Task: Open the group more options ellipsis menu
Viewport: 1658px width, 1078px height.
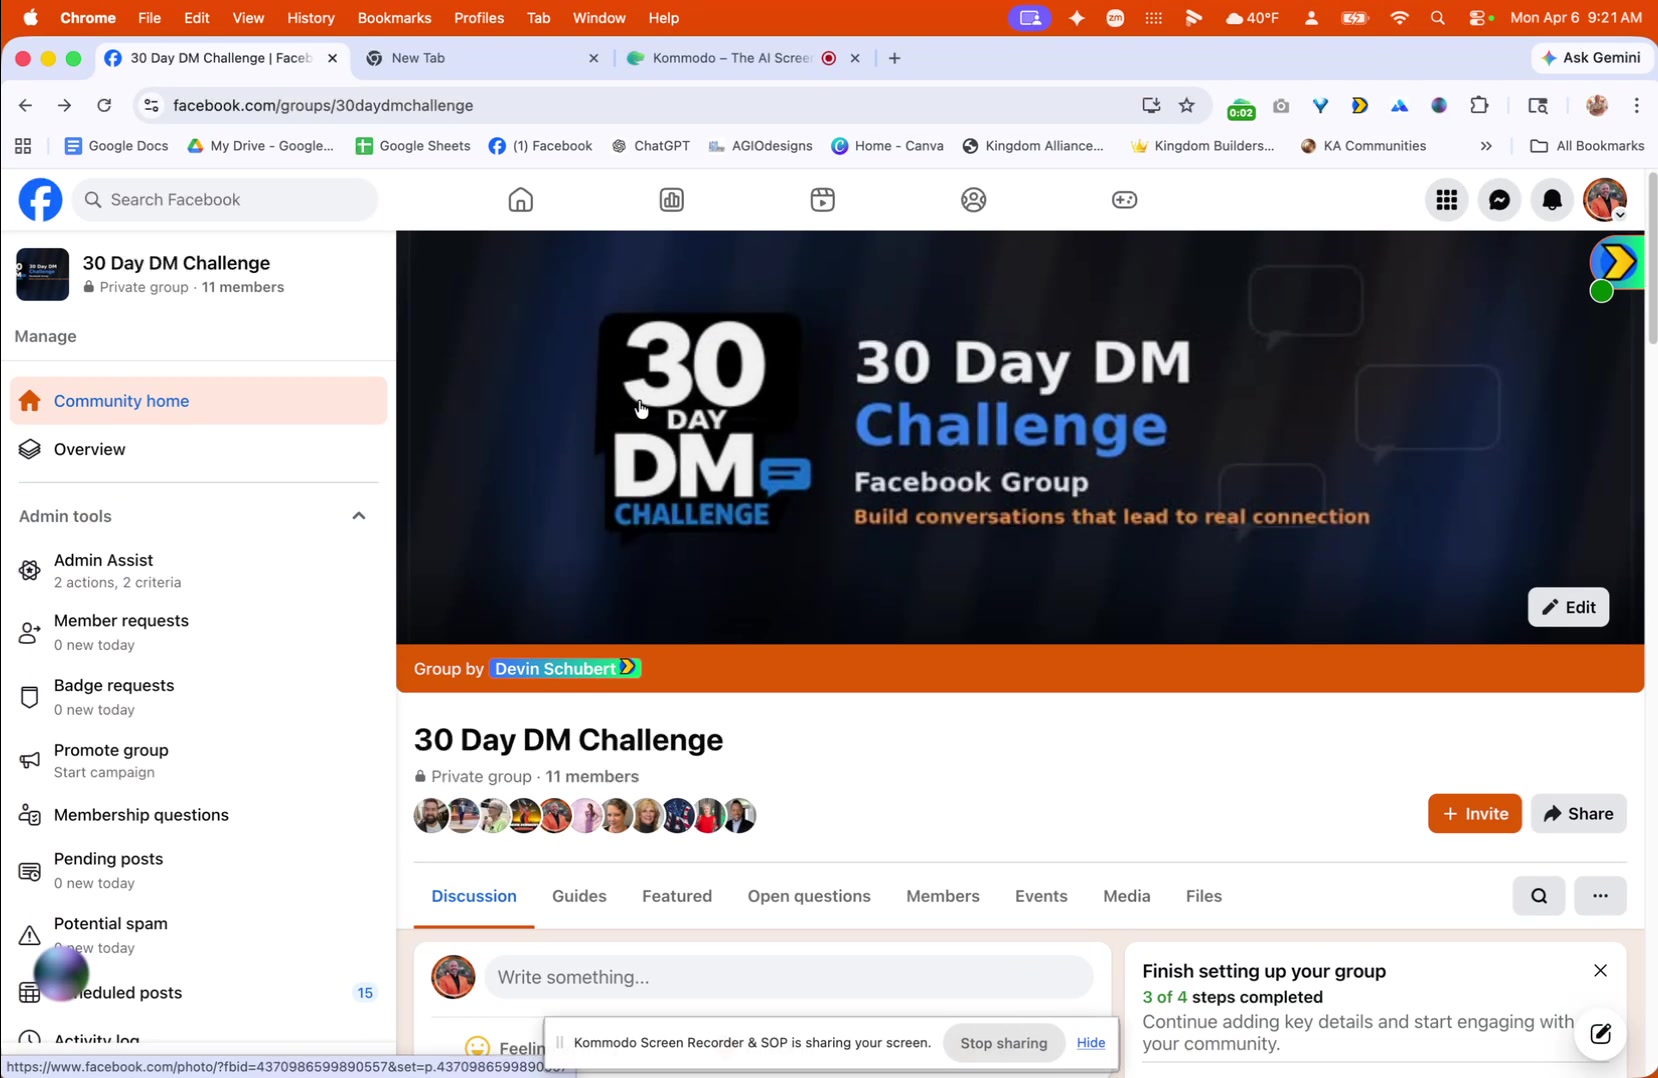Action: point(1600,896)
